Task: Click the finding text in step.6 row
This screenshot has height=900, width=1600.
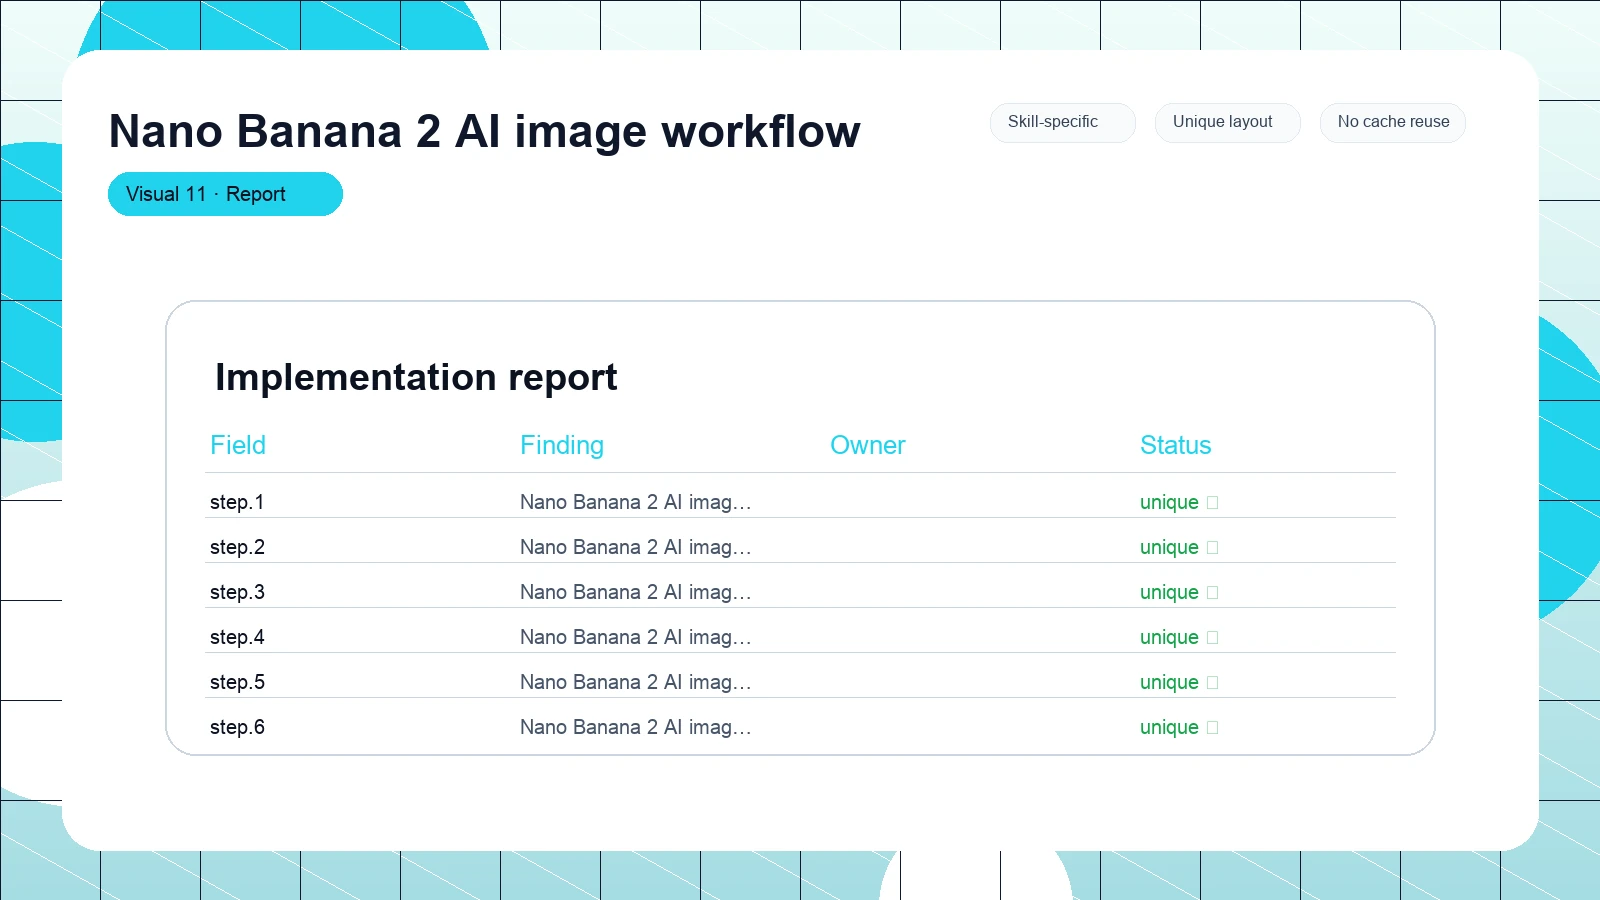Action: [x=636, y=727]
